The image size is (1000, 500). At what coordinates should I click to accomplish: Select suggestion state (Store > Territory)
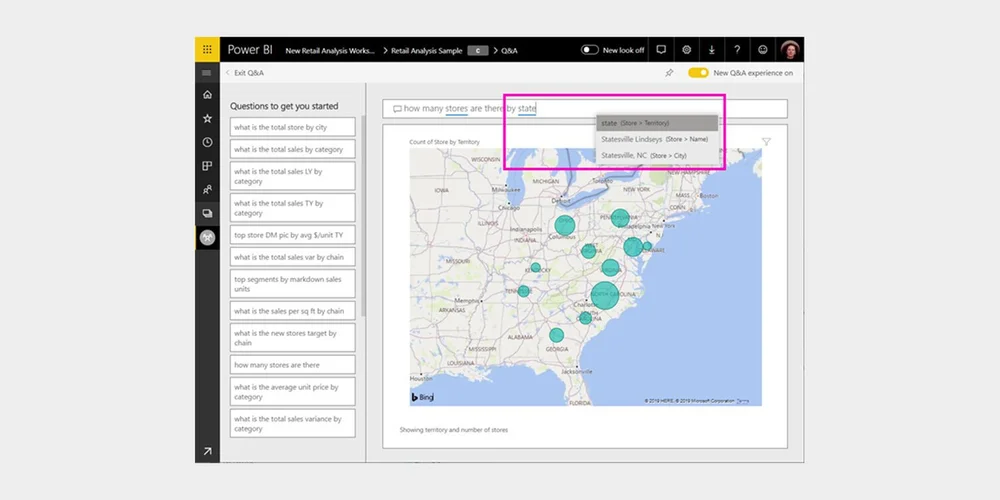(657, 122)
